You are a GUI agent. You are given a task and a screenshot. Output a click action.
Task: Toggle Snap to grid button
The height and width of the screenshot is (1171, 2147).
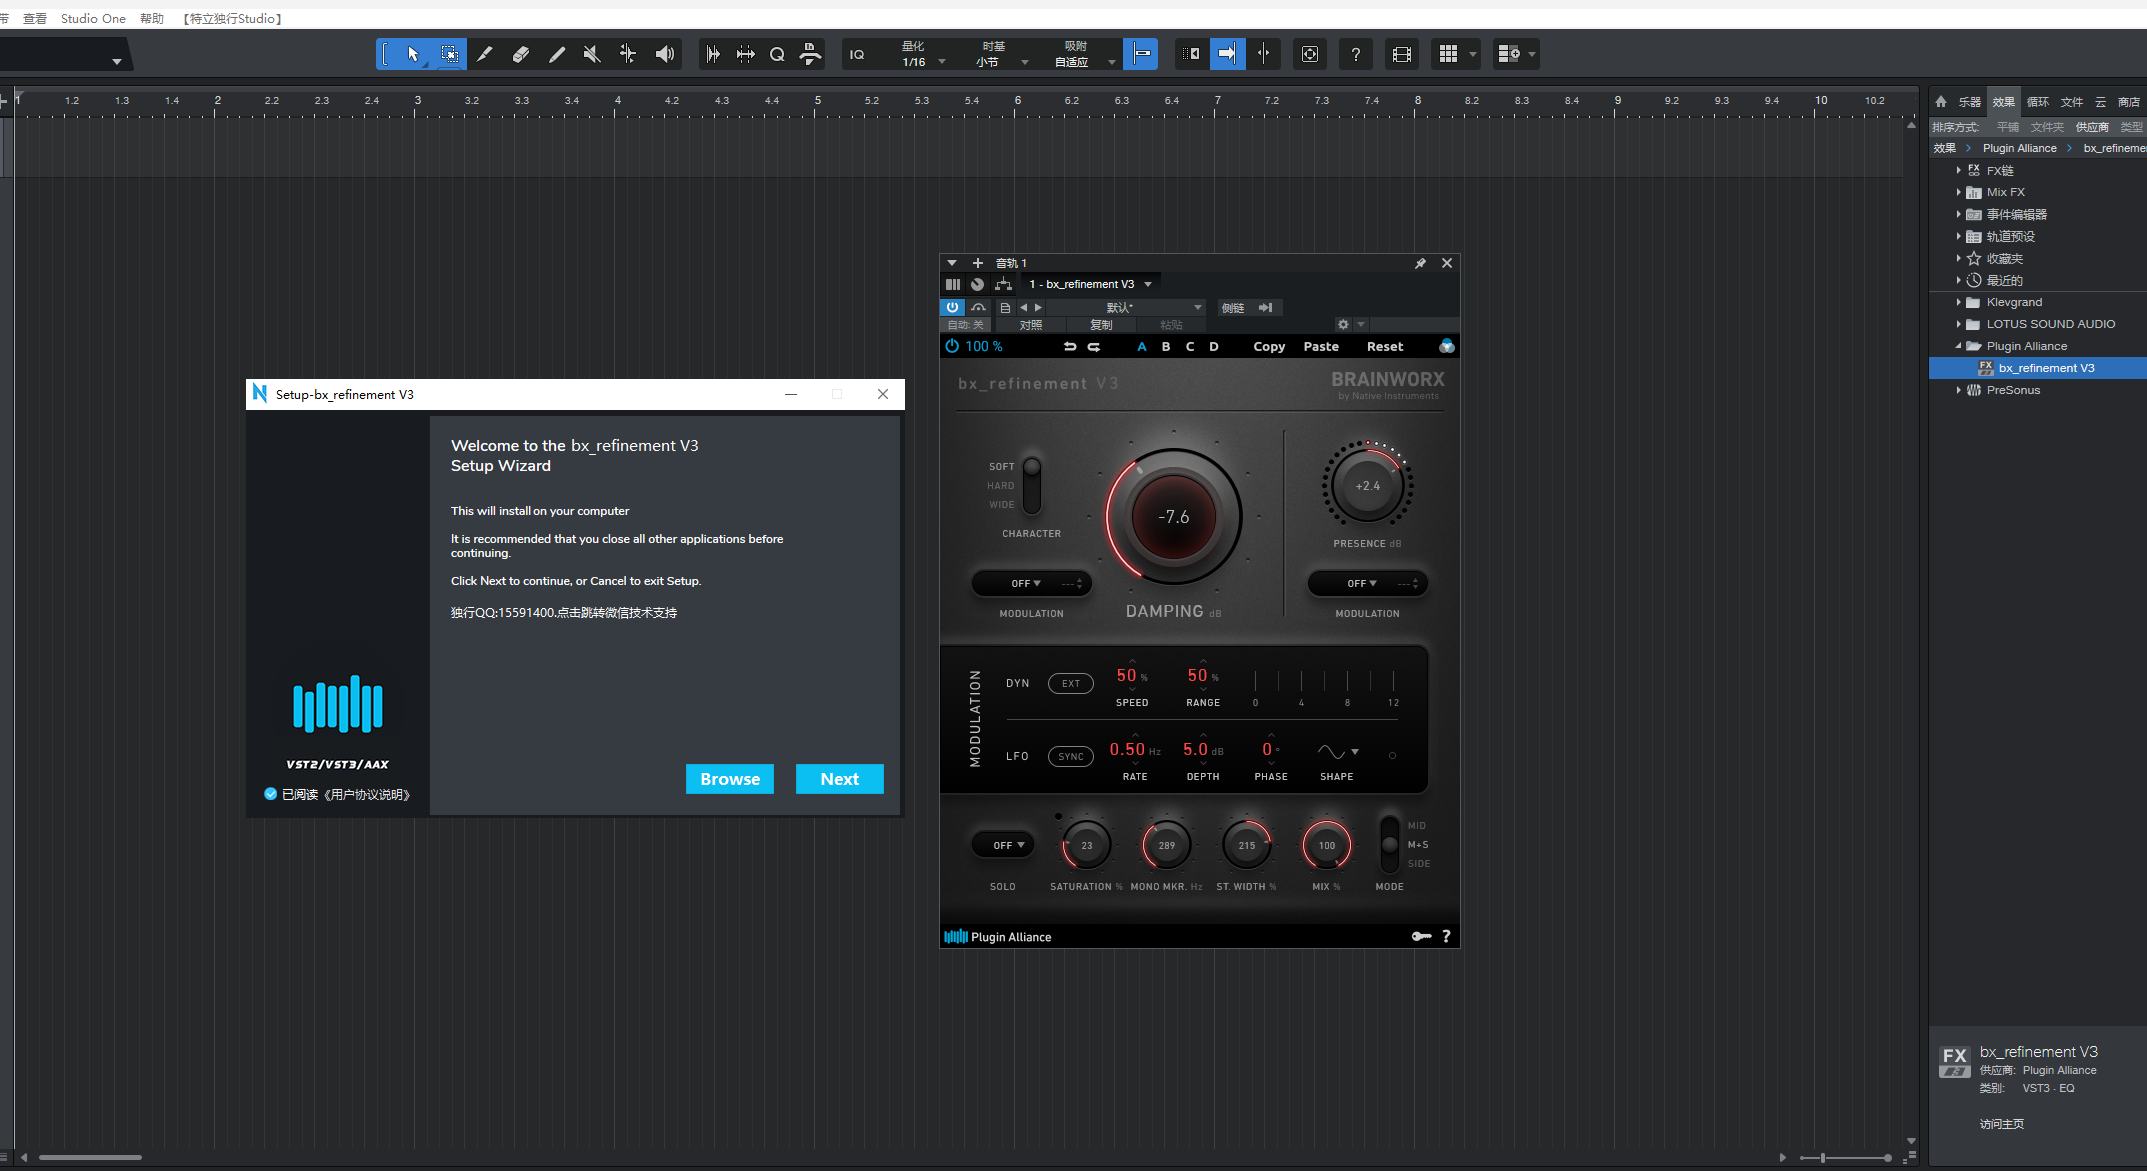click(x=1140, y=54)
